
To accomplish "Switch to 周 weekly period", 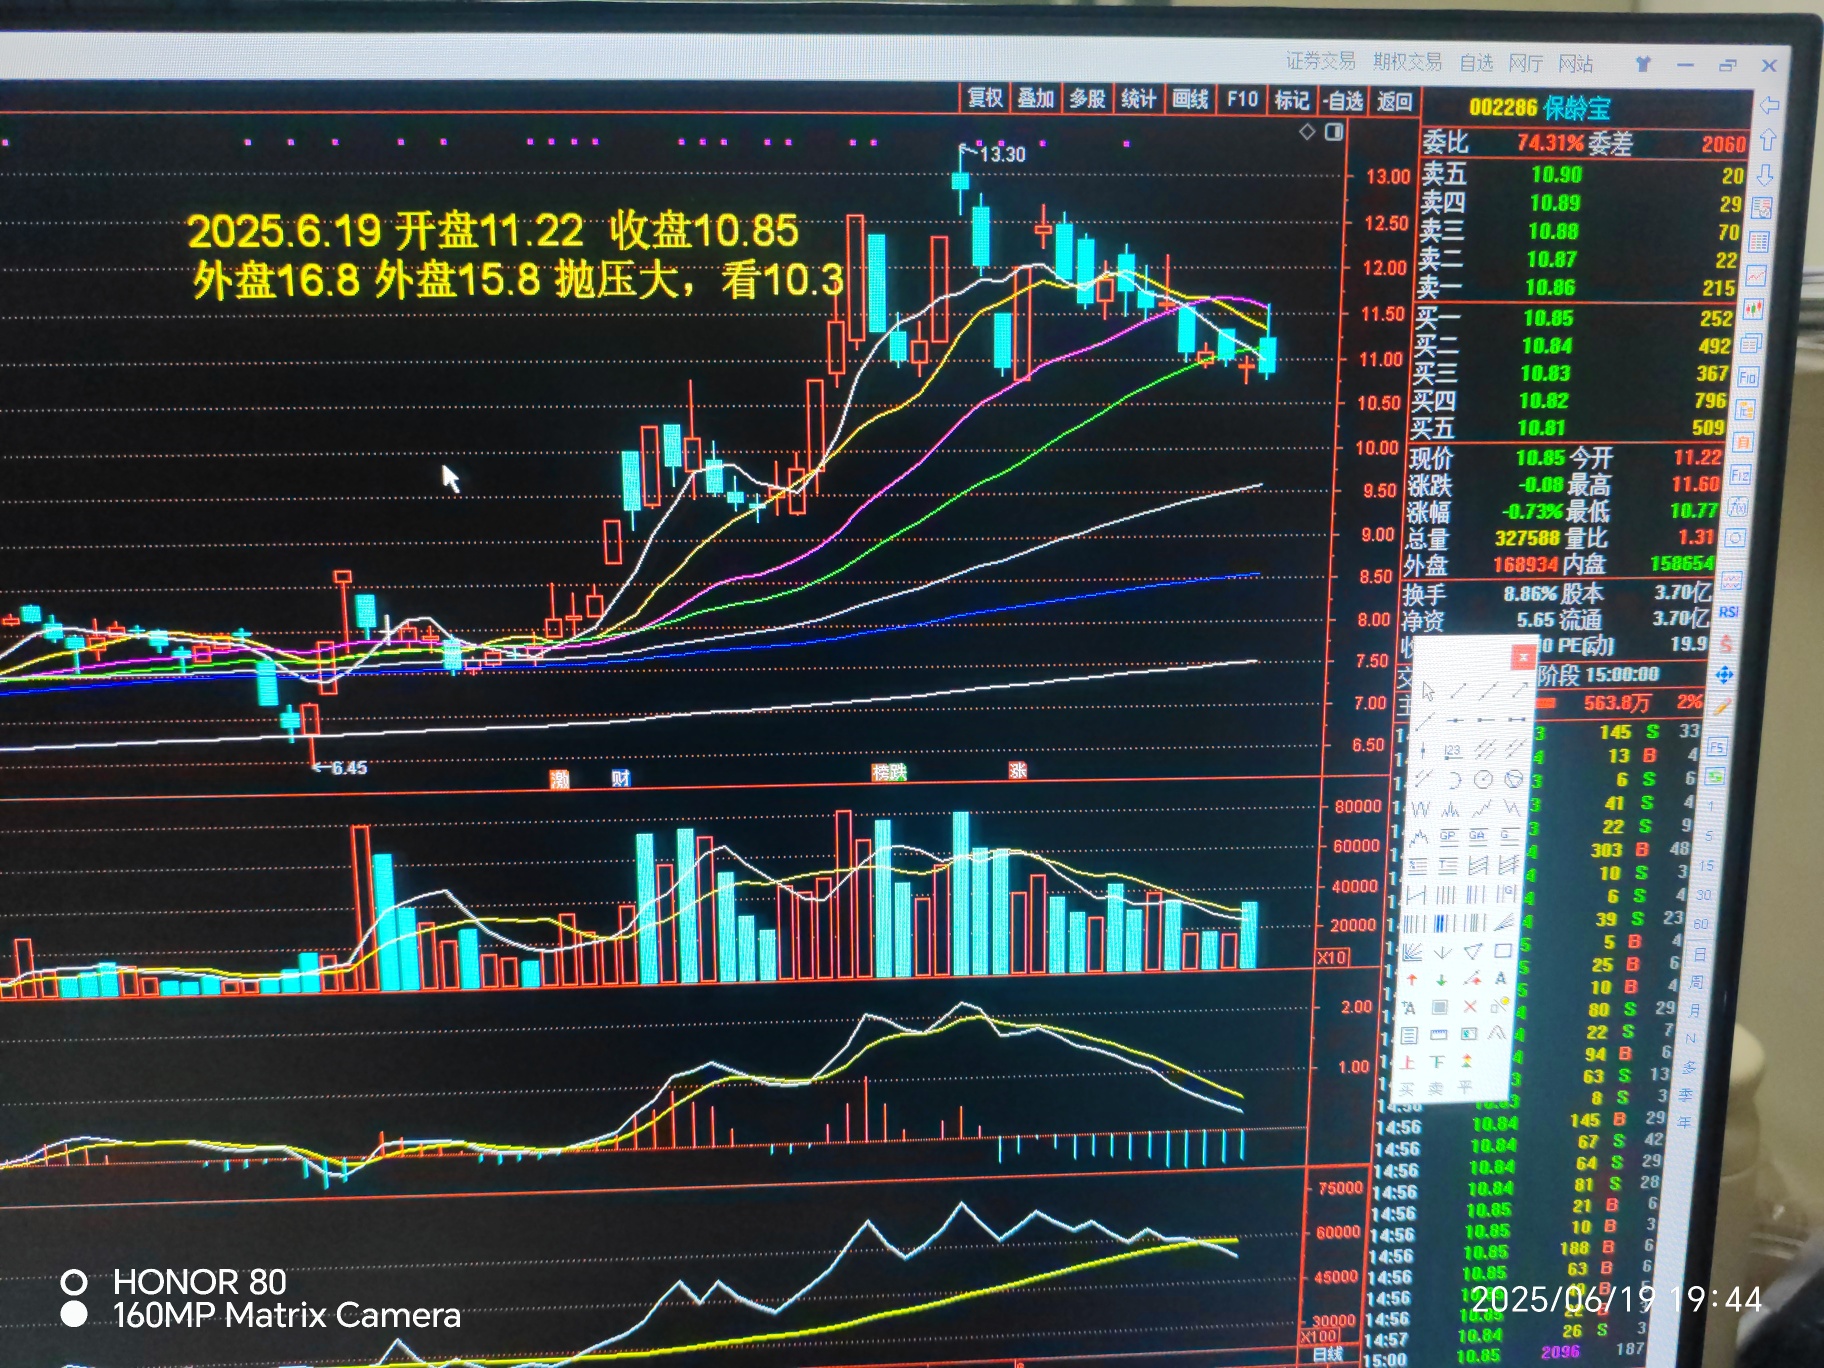I will [1696, 982].
